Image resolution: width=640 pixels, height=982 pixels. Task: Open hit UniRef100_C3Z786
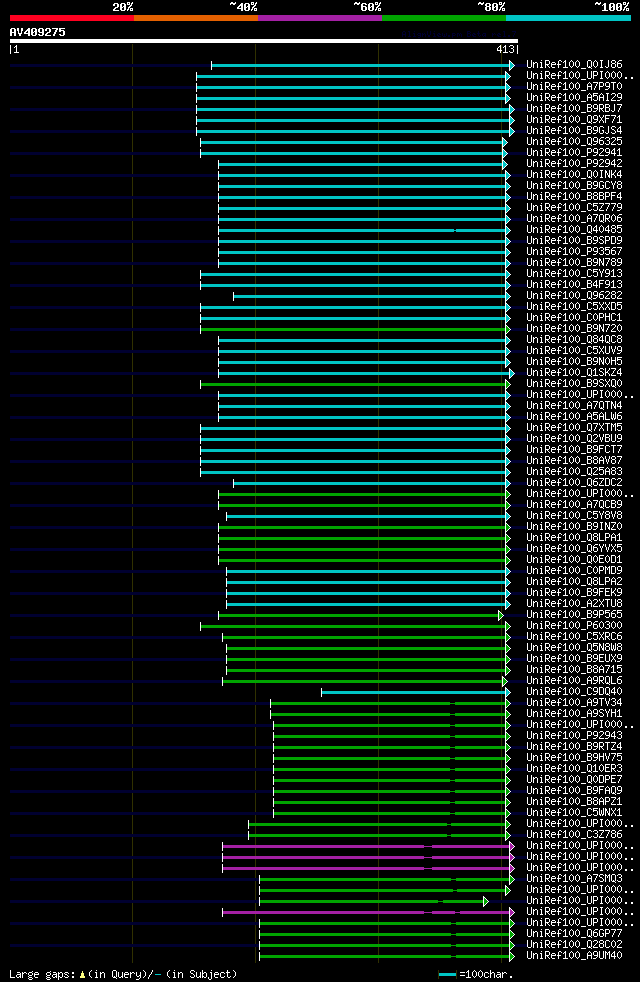point(574,835)
